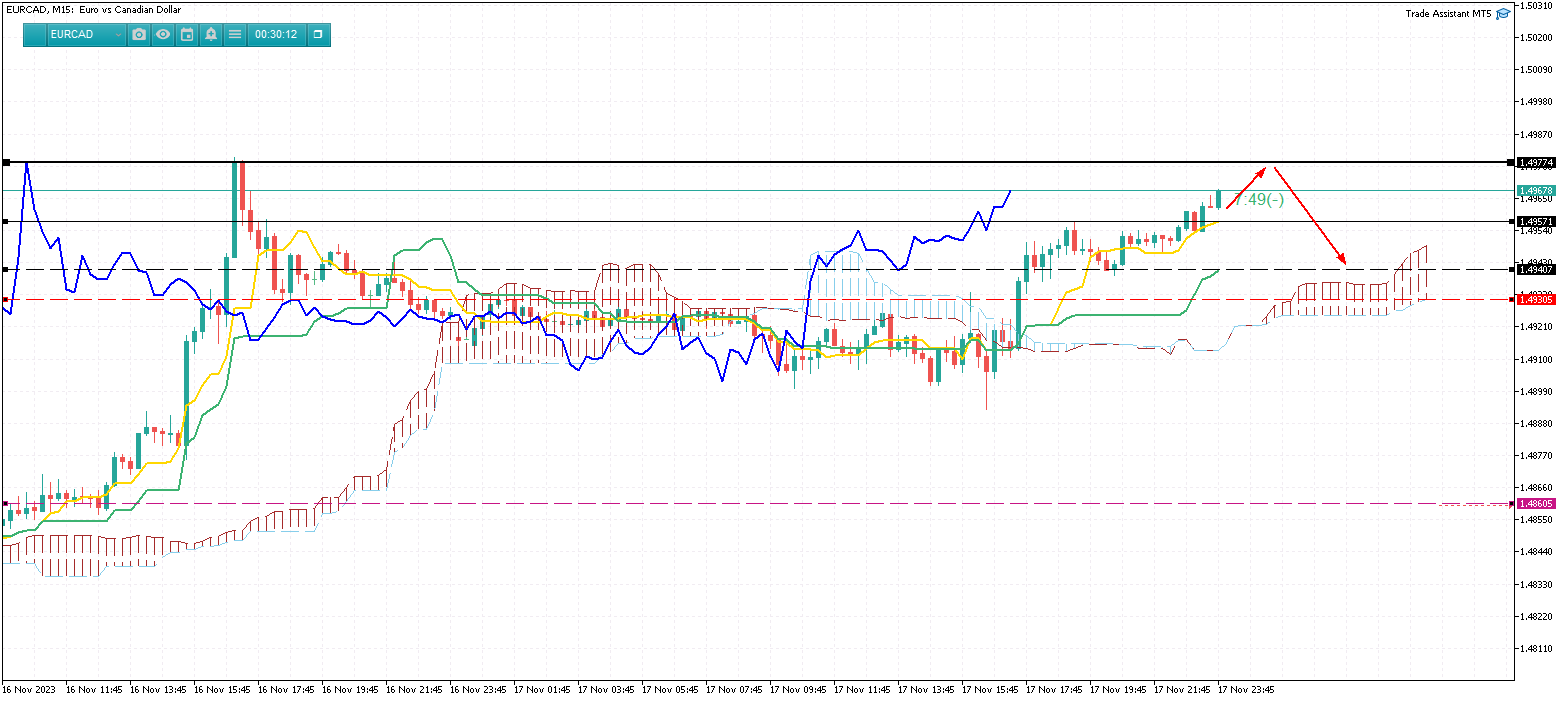Select the 1.49407 price label

(x=1535, y=269)
